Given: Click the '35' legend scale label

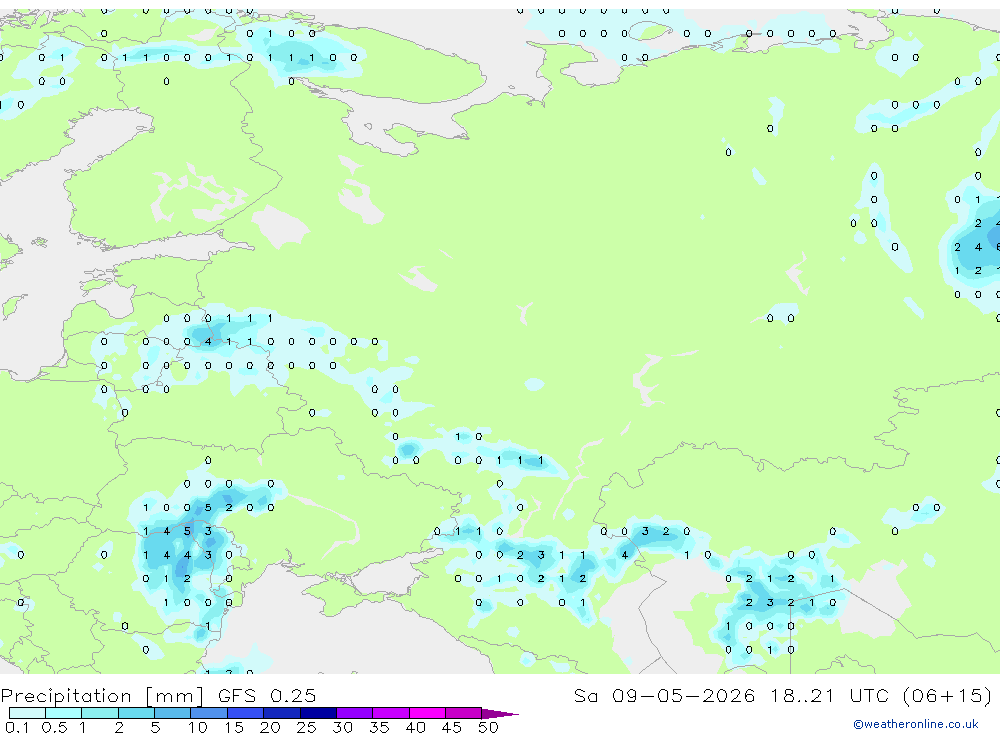Looking at the screenshot, I should tap(379, 727).
